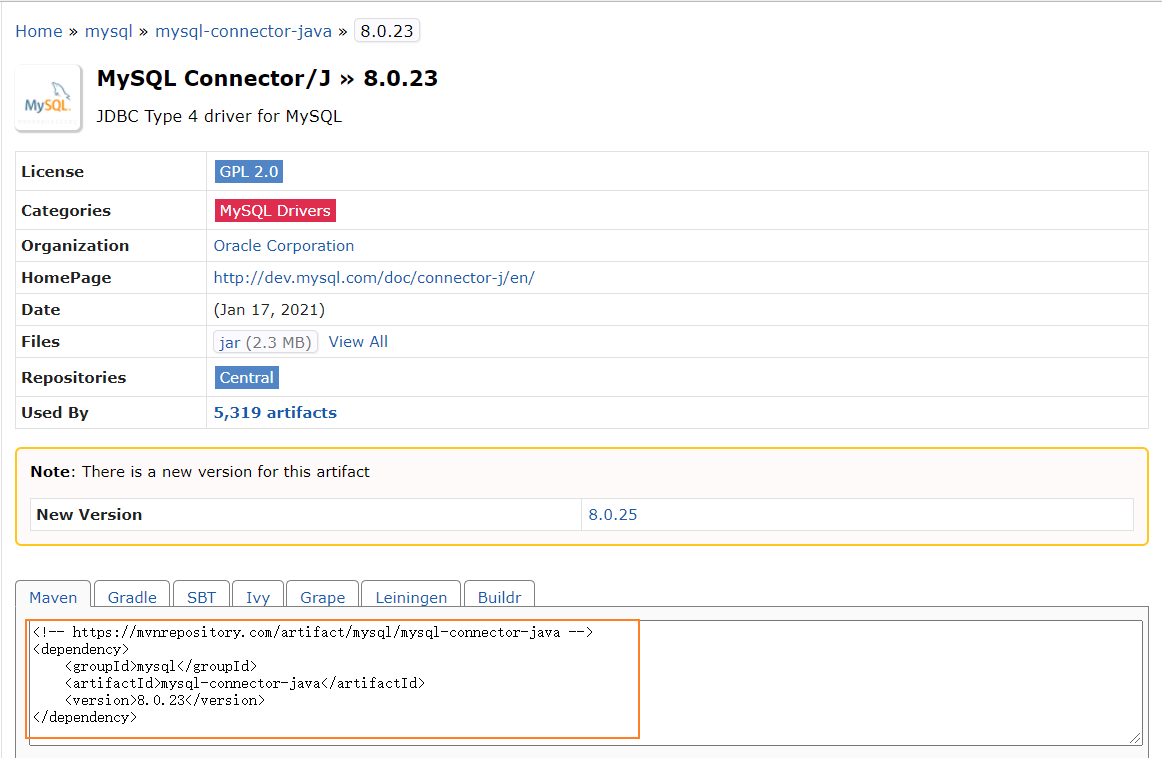Screen dimensions: 1162x758
Task: Click the Central repository badge
Action: click(x=247, y=378)
